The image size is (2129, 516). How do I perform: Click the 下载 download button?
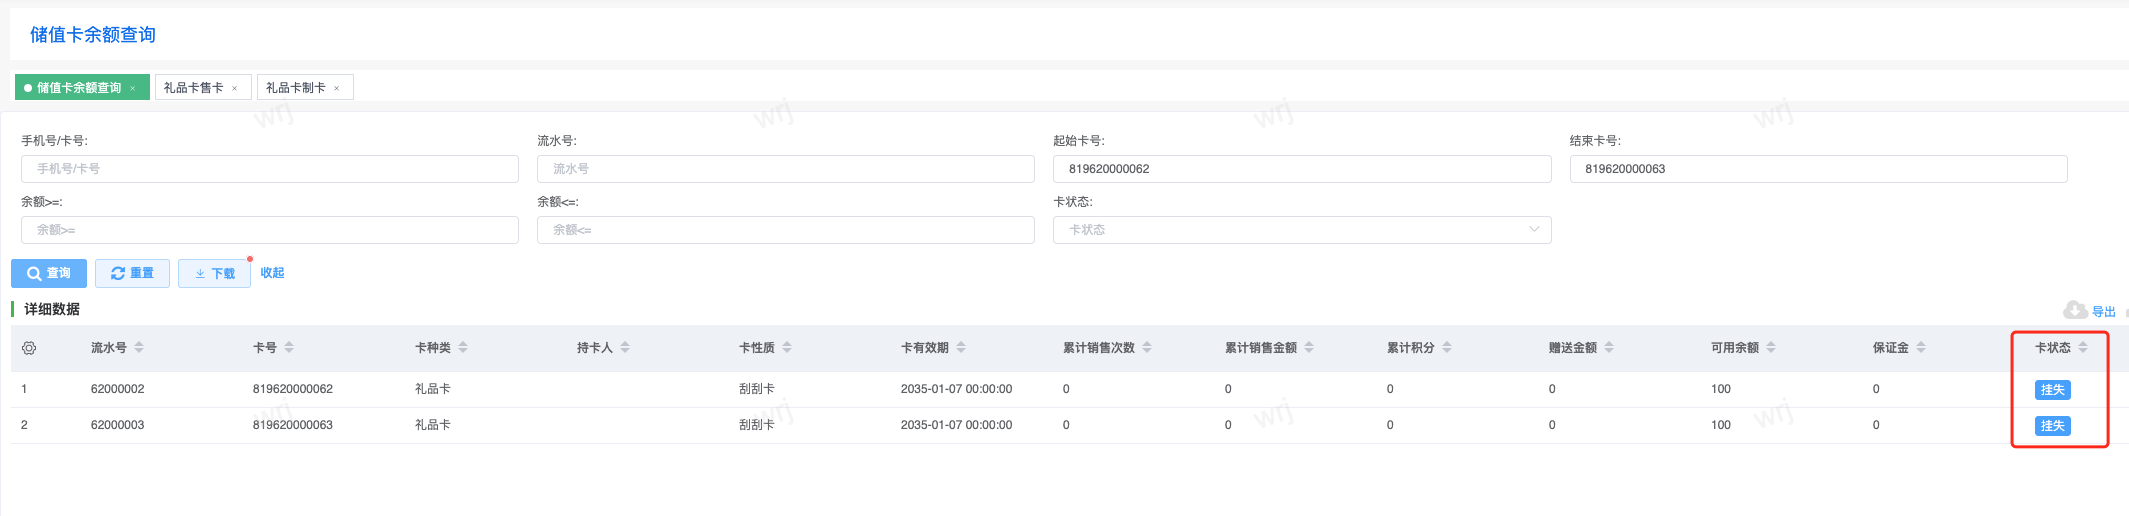(x=214, y=273)
